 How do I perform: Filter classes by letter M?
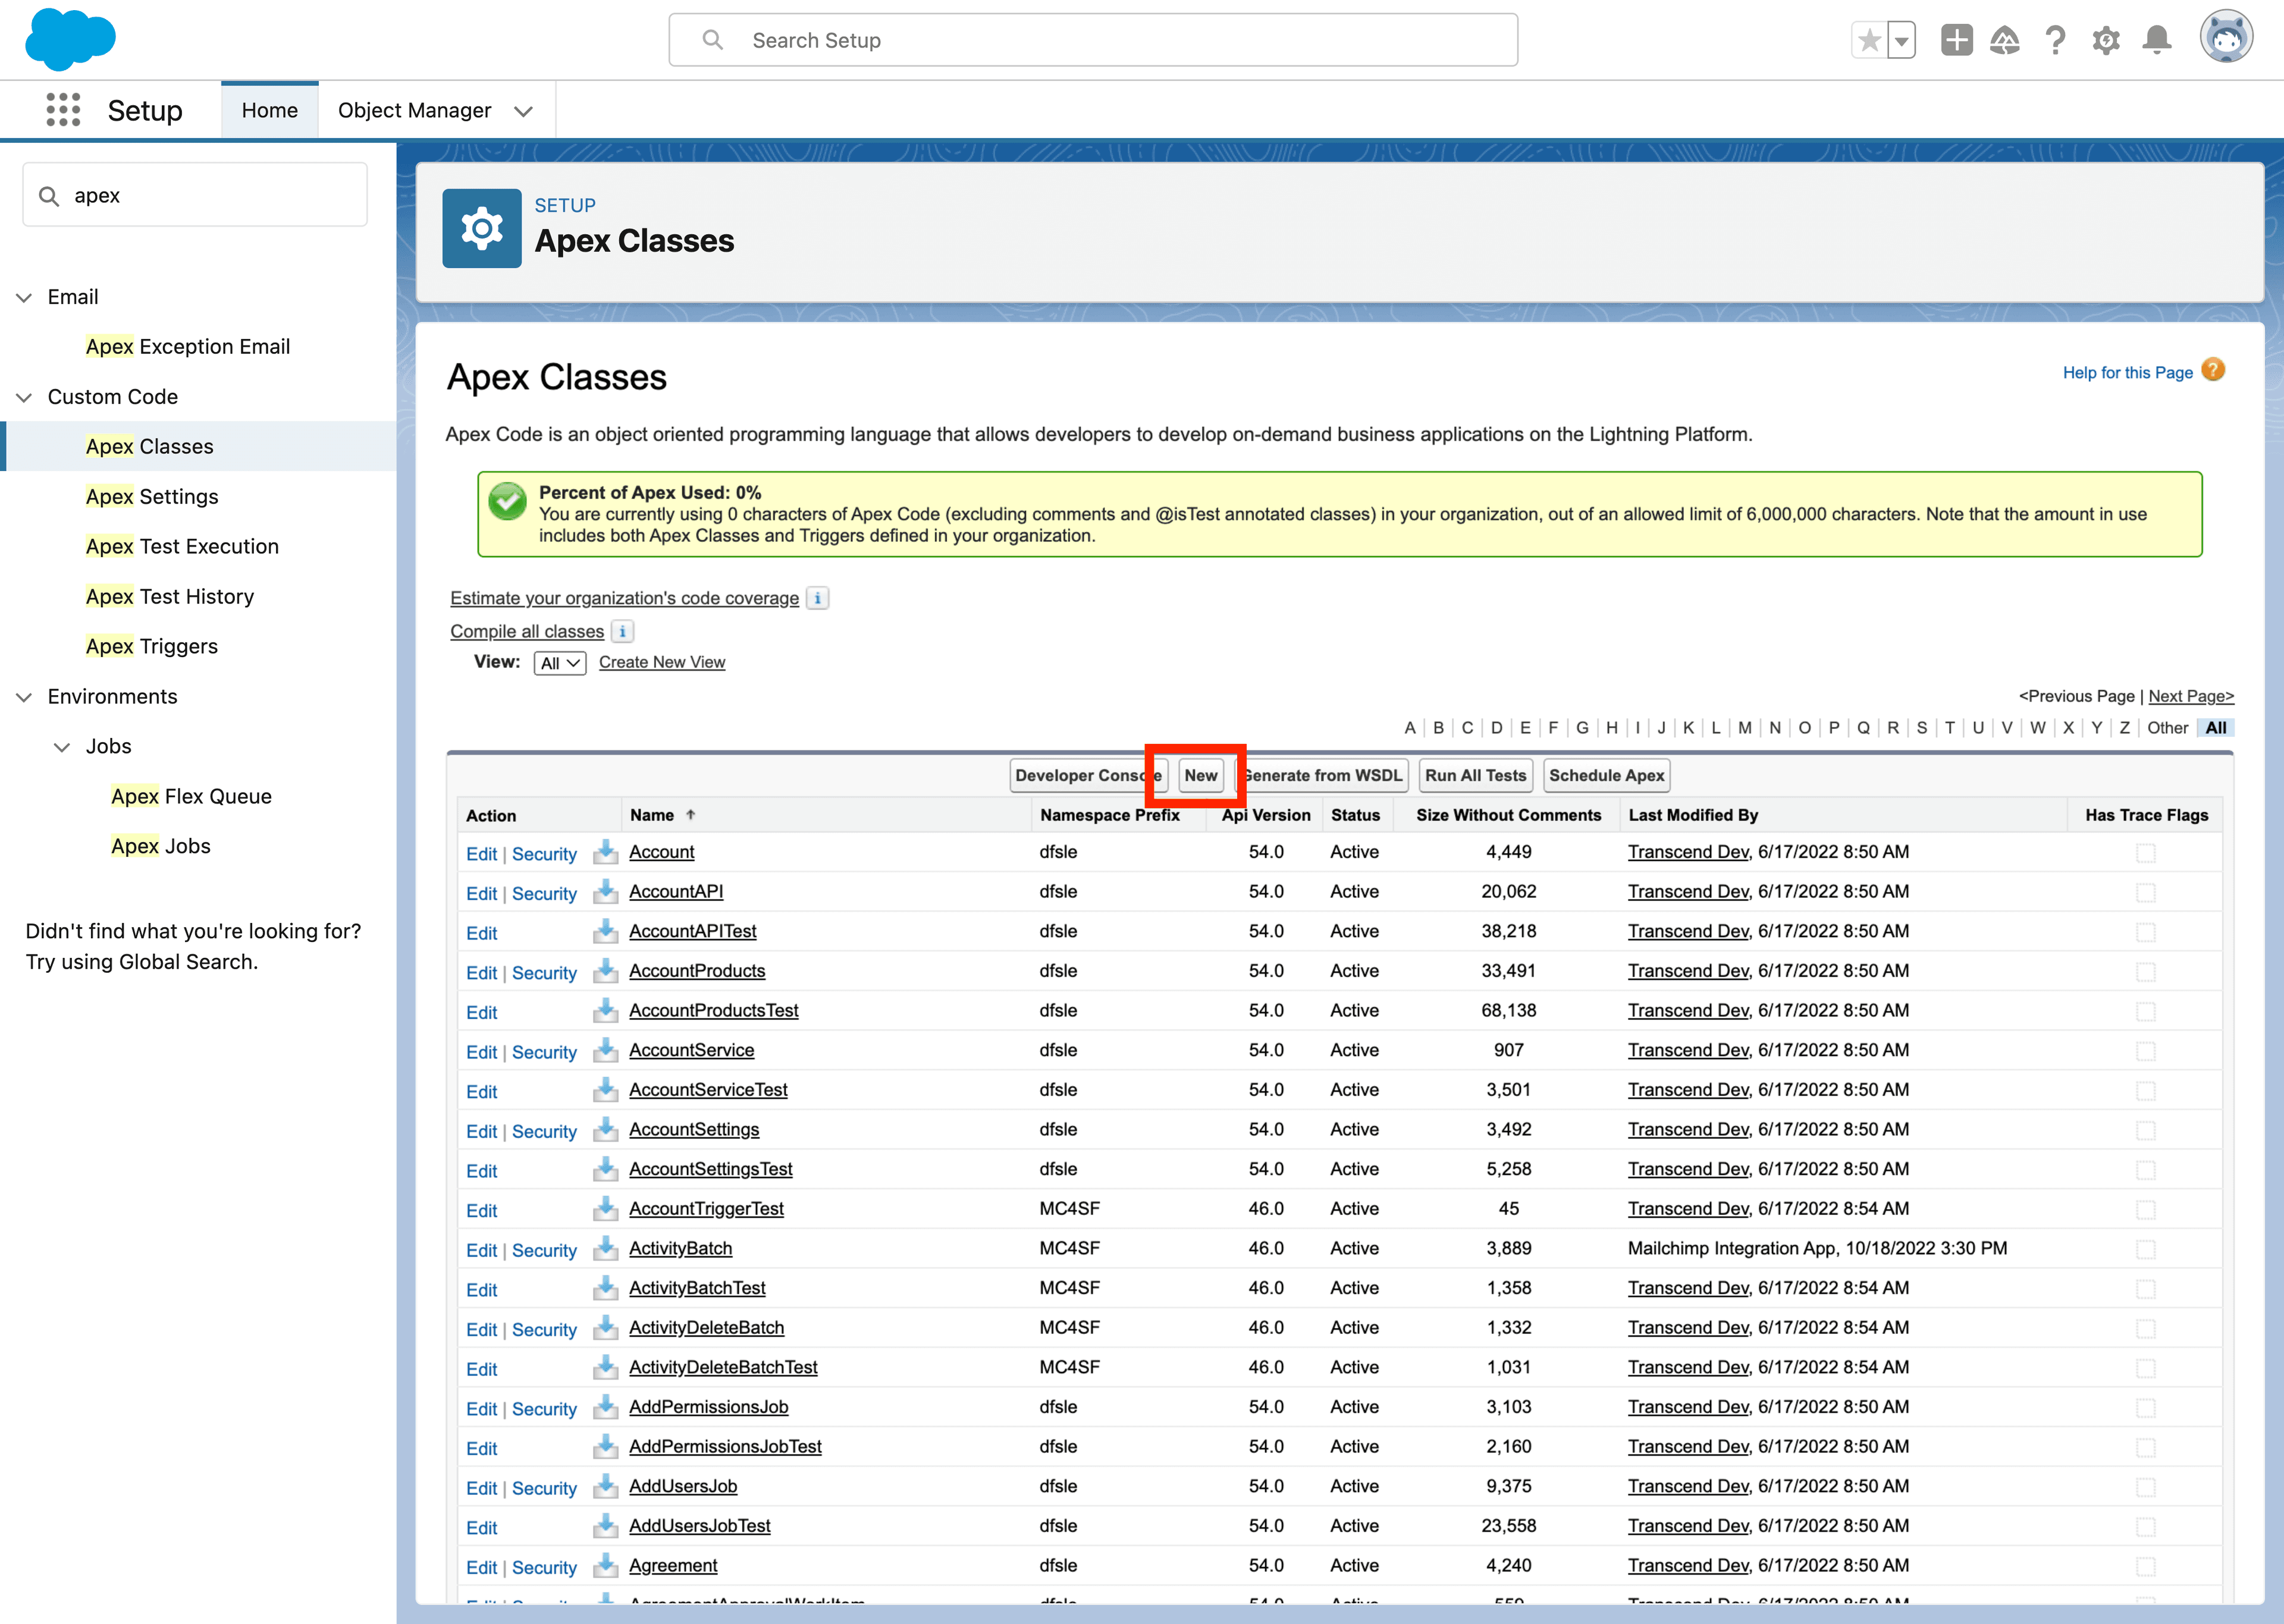[1745, 728]
